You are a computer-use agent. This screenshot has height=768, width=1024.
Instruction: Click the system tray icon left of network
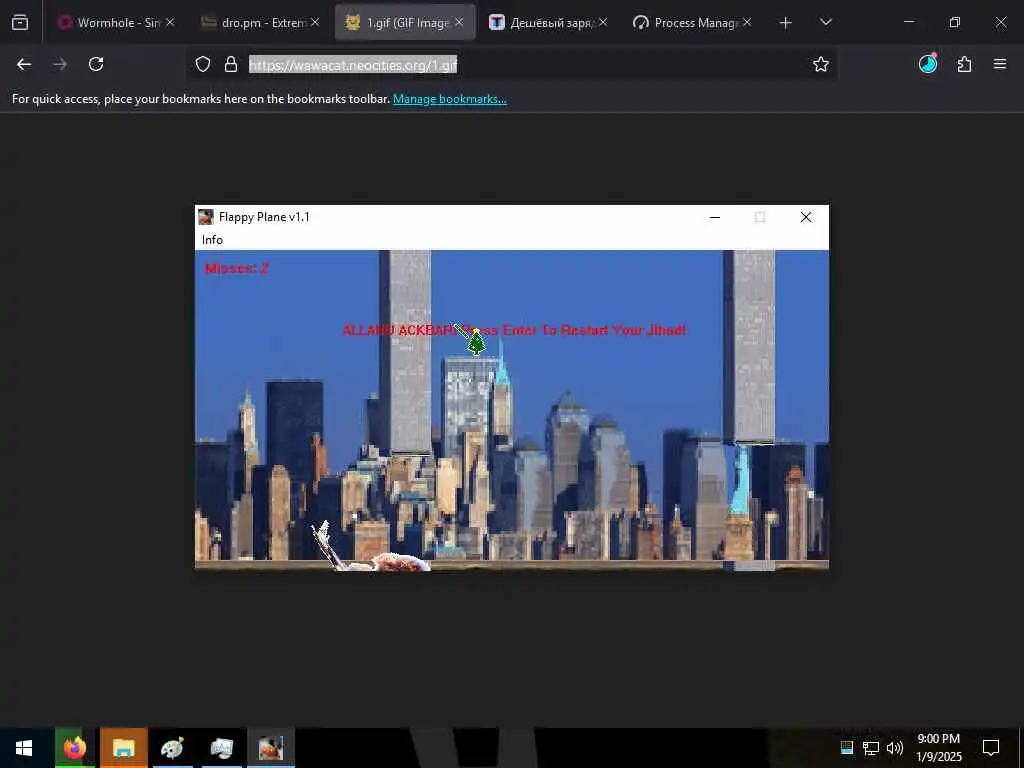[846, 748]
